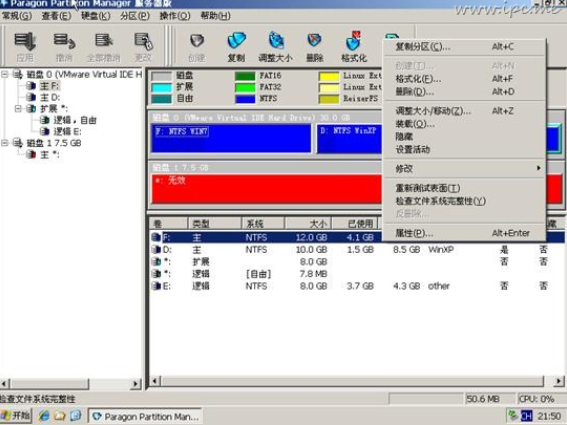Click the 全部撤消 (Undo All) toolbar icon

[x=104, y=47]
